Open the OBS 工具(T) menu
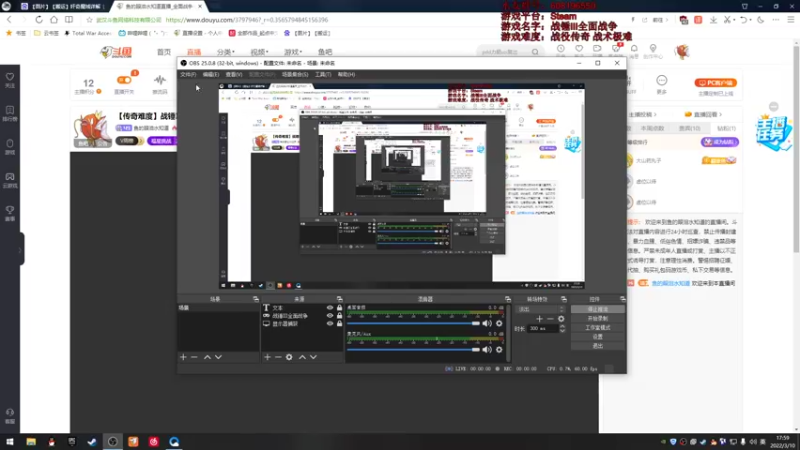 323,74
